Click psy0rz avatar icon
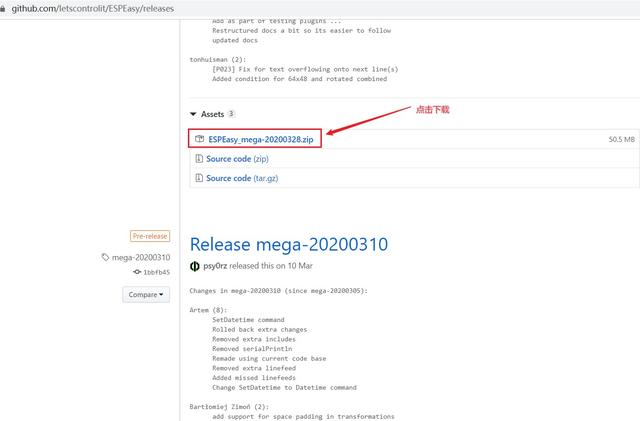 [x=195, y=266]
